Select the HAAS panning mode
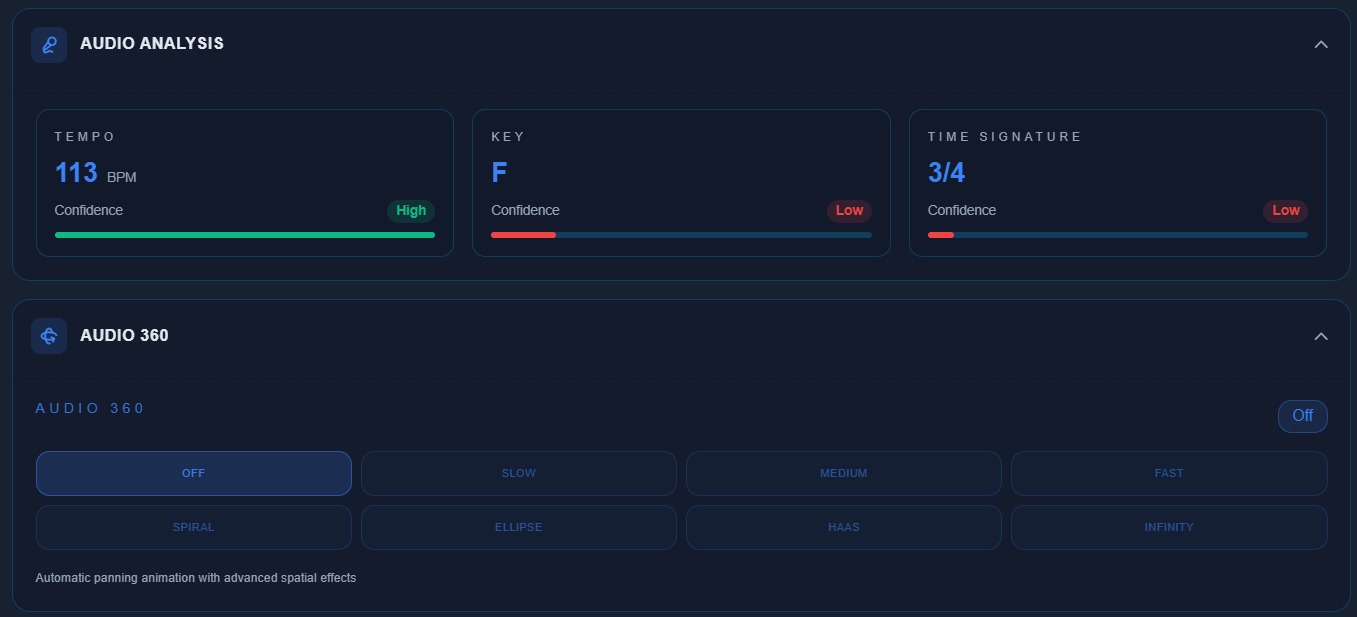Image resolution: width=1357 pixels, height=617 pixels. (x=844, y=527)
